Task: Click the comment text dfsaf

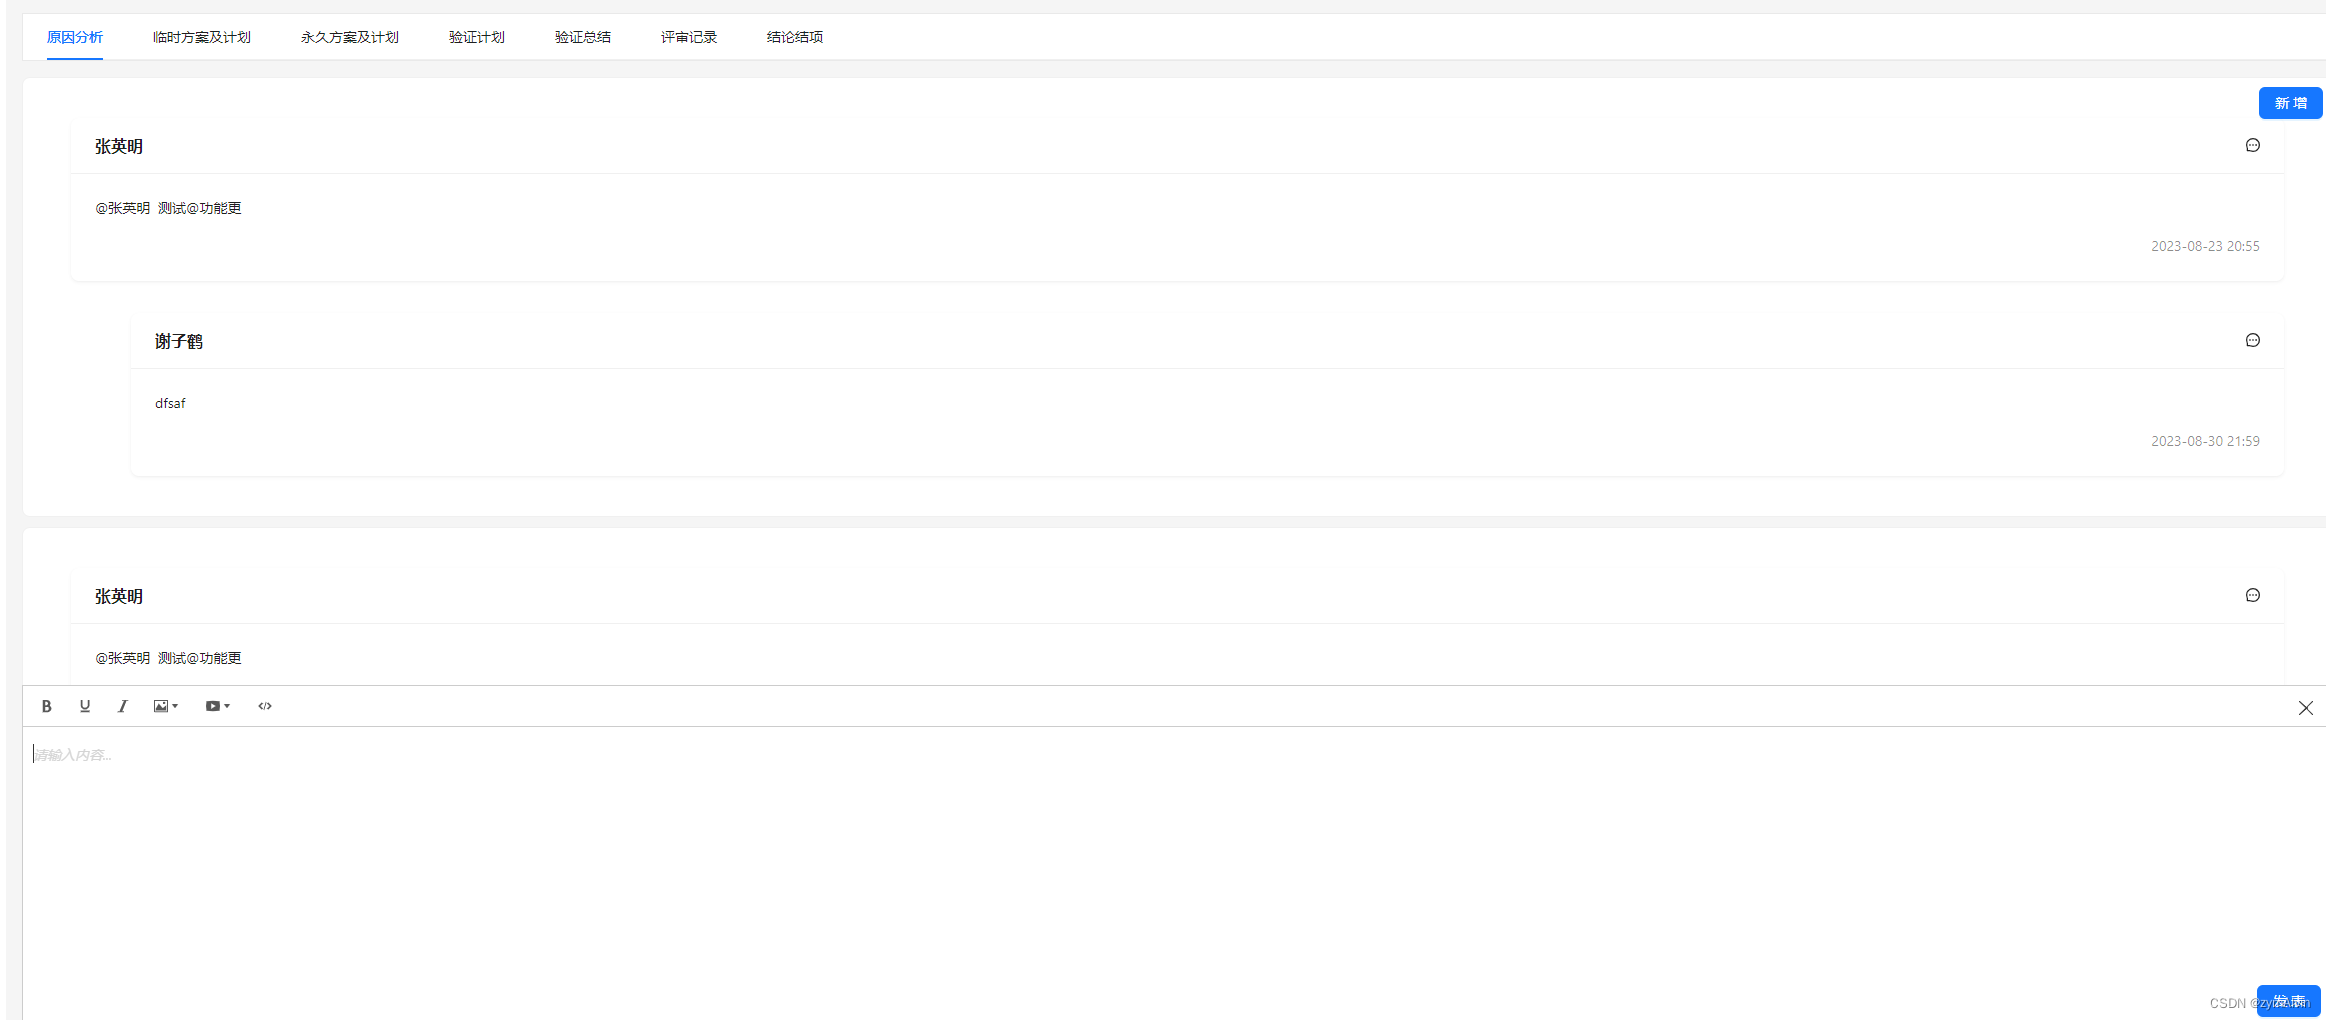Action: coord(170,403)
